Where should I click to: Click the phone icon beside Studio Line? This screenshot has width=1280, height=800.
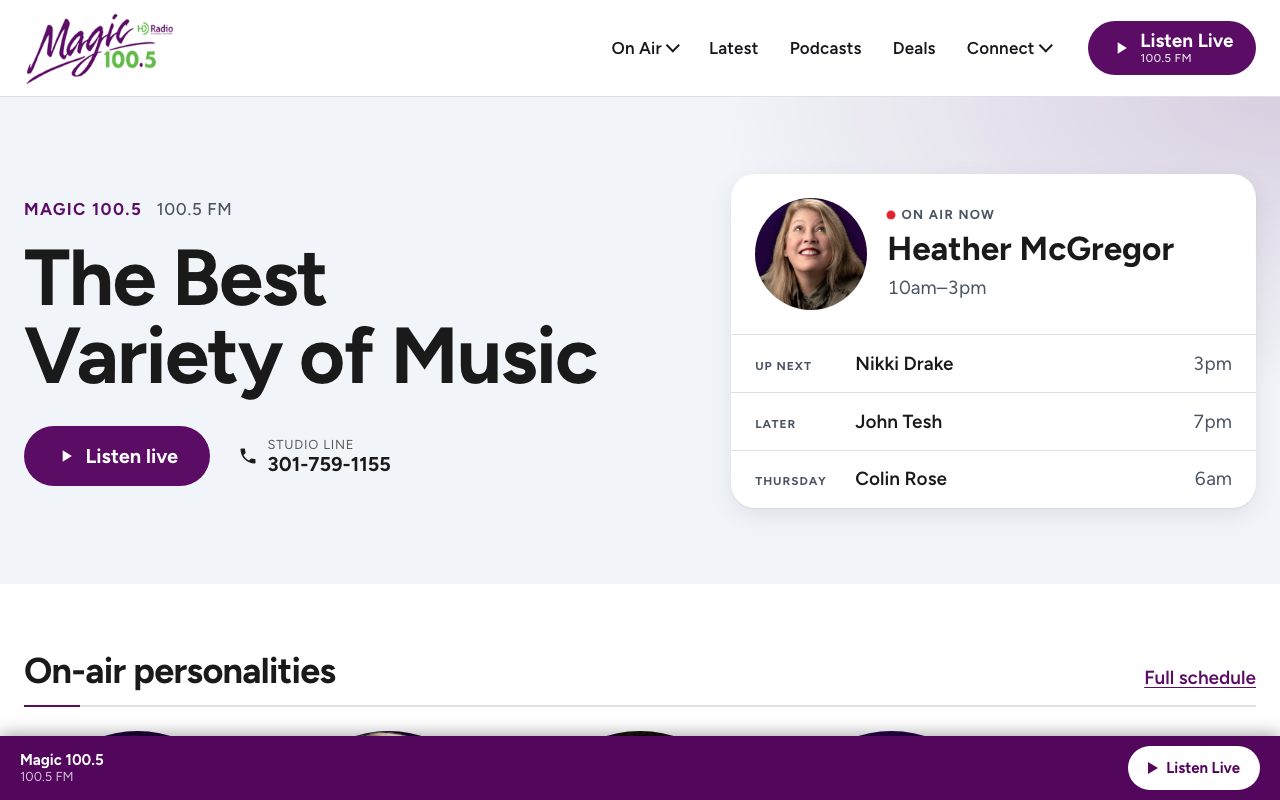[x=248, y=456]
